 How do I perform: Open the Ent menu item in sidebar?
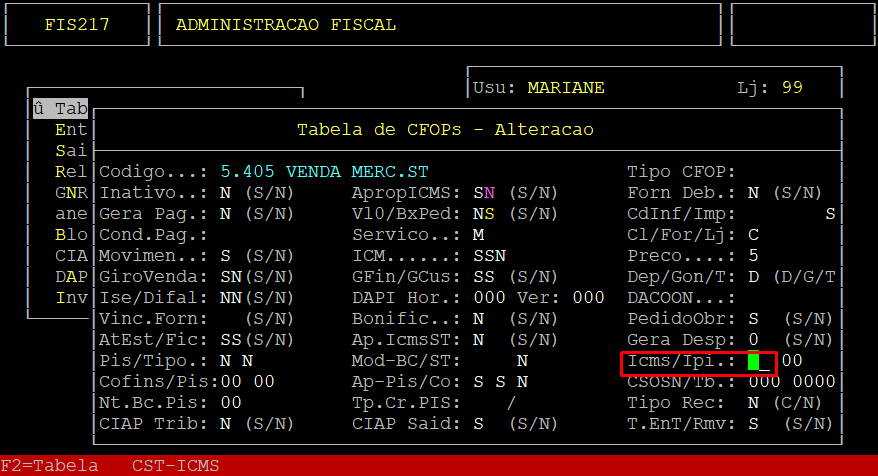71,130
